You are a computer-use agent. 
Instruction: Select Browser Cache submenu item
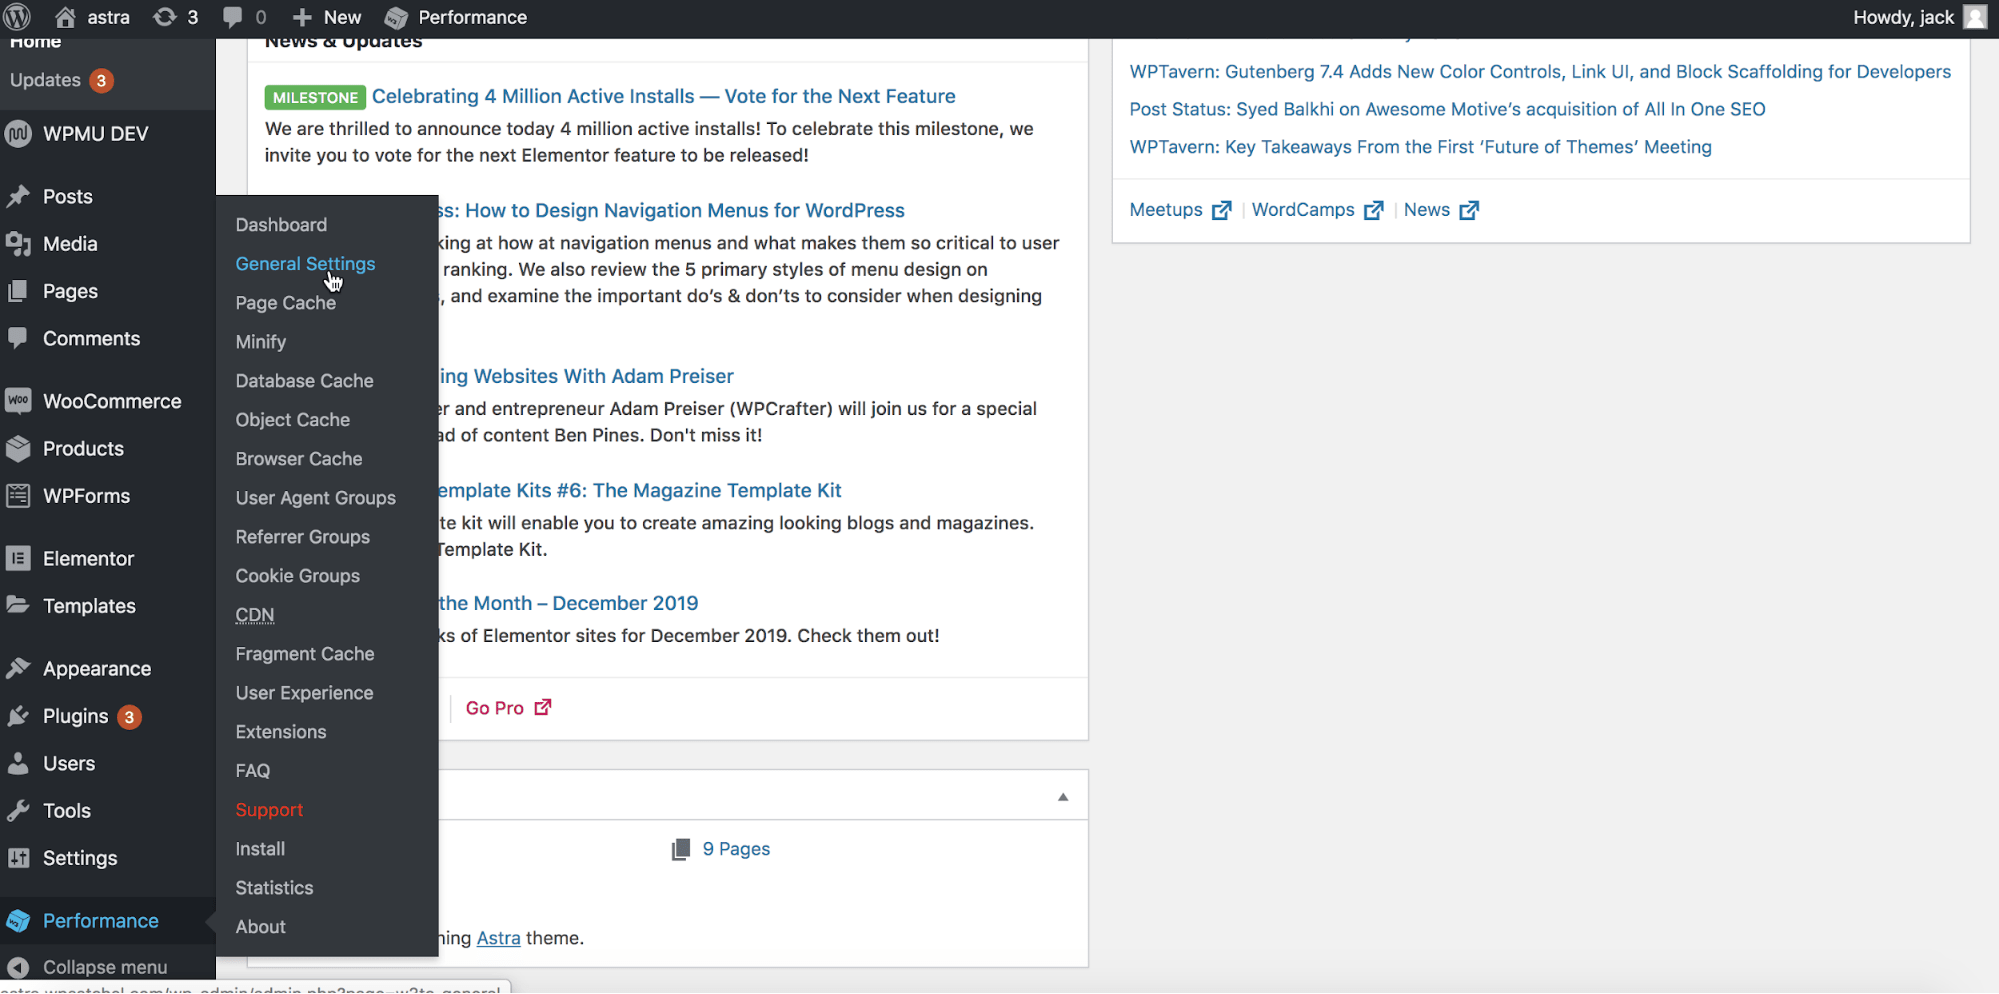point(298,459)
